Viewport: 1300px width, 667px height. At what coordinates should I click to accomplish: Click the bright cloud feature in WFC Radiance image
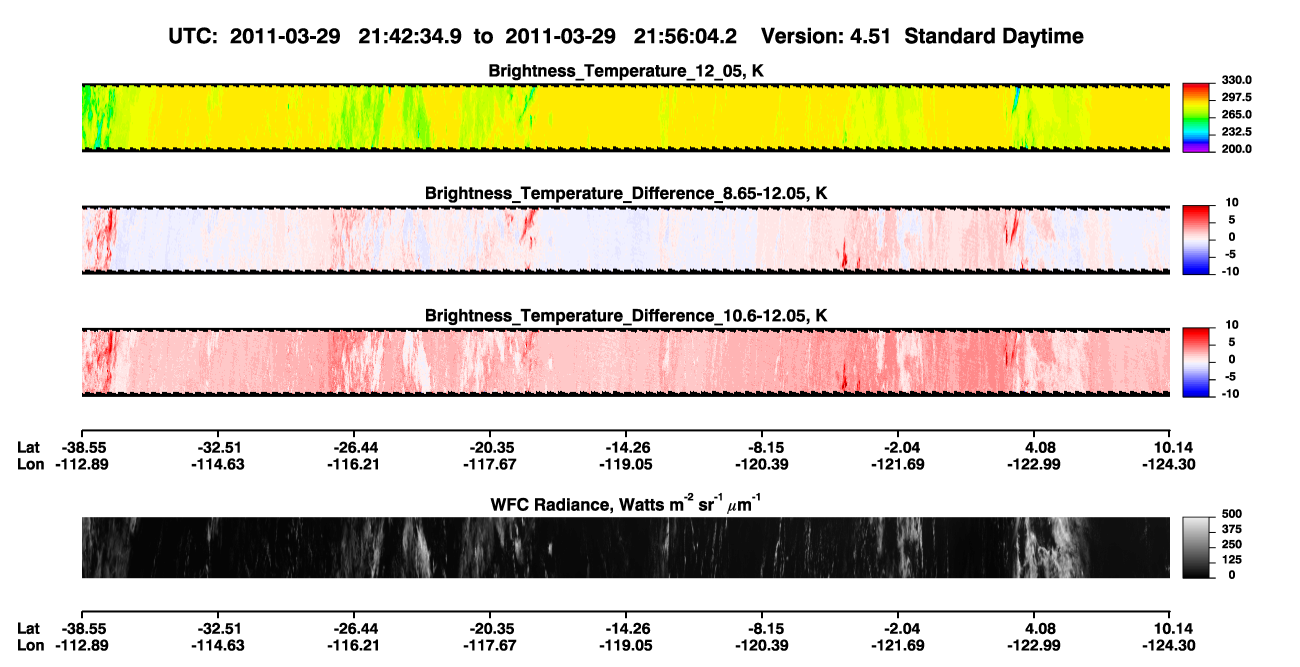click(1048, 547)
